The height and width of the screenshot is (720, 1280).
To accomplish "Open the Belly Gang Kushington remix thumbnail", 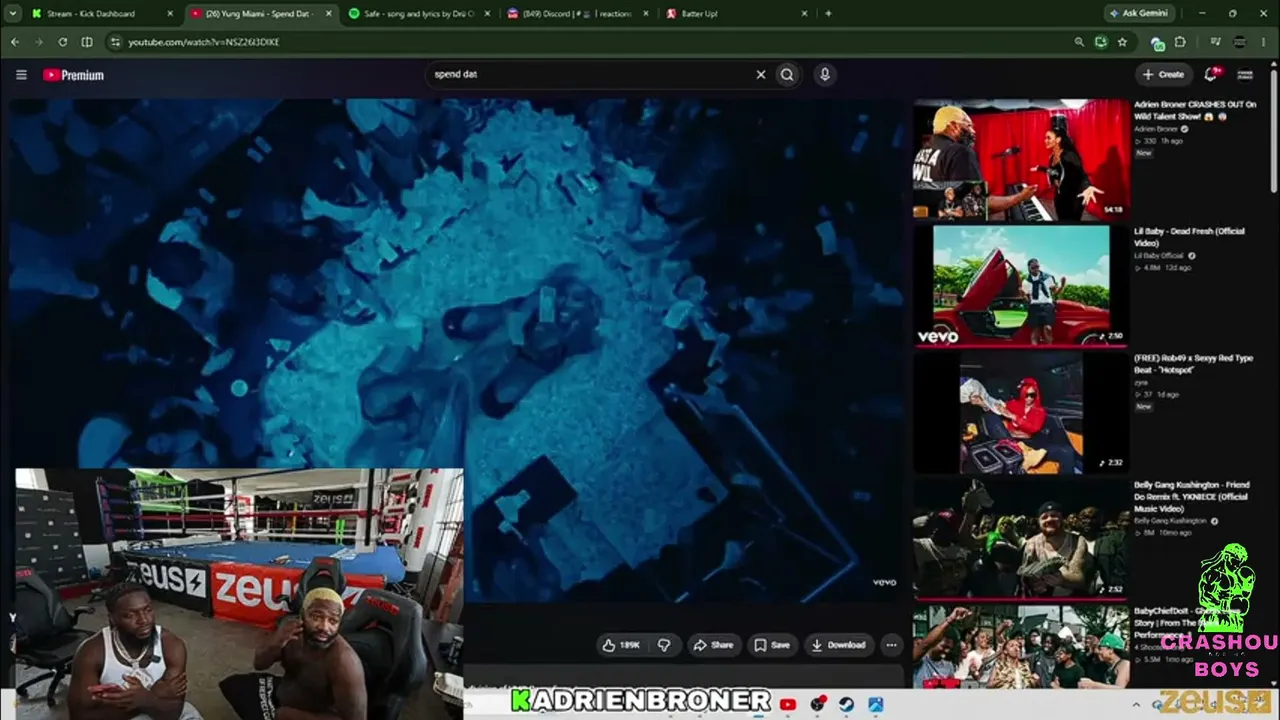I will 1020,538.
